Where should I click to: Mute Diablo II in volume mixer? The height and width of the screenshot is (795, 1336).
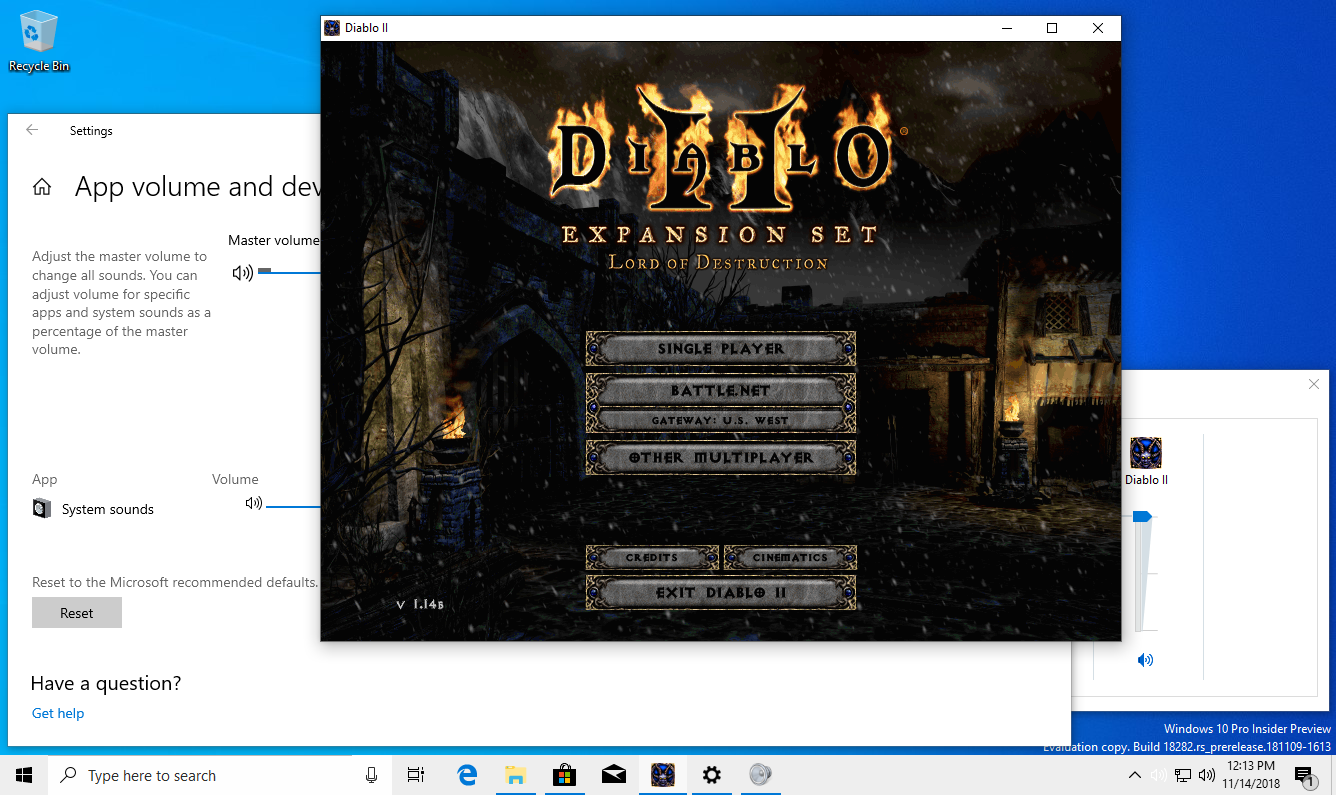point(1145,660)
